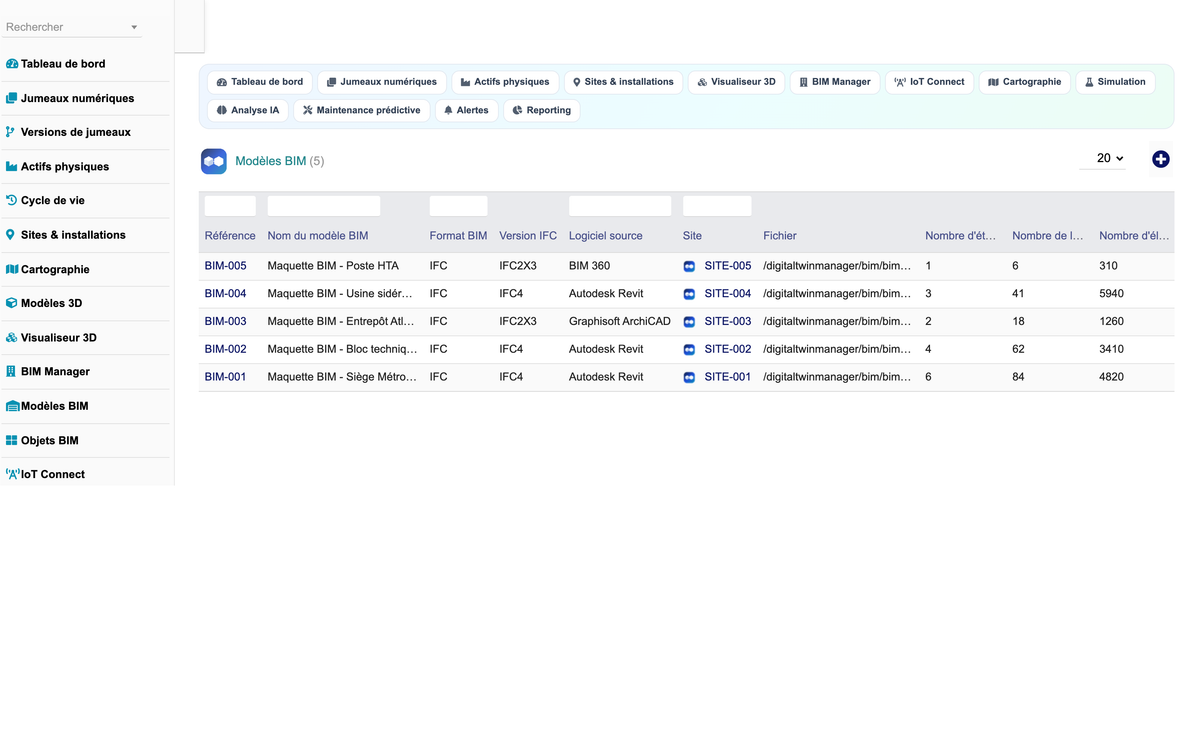This screenshot has height=743, width=1200.
Task: Click the Objets BIM grid icon
Action: 12,440
